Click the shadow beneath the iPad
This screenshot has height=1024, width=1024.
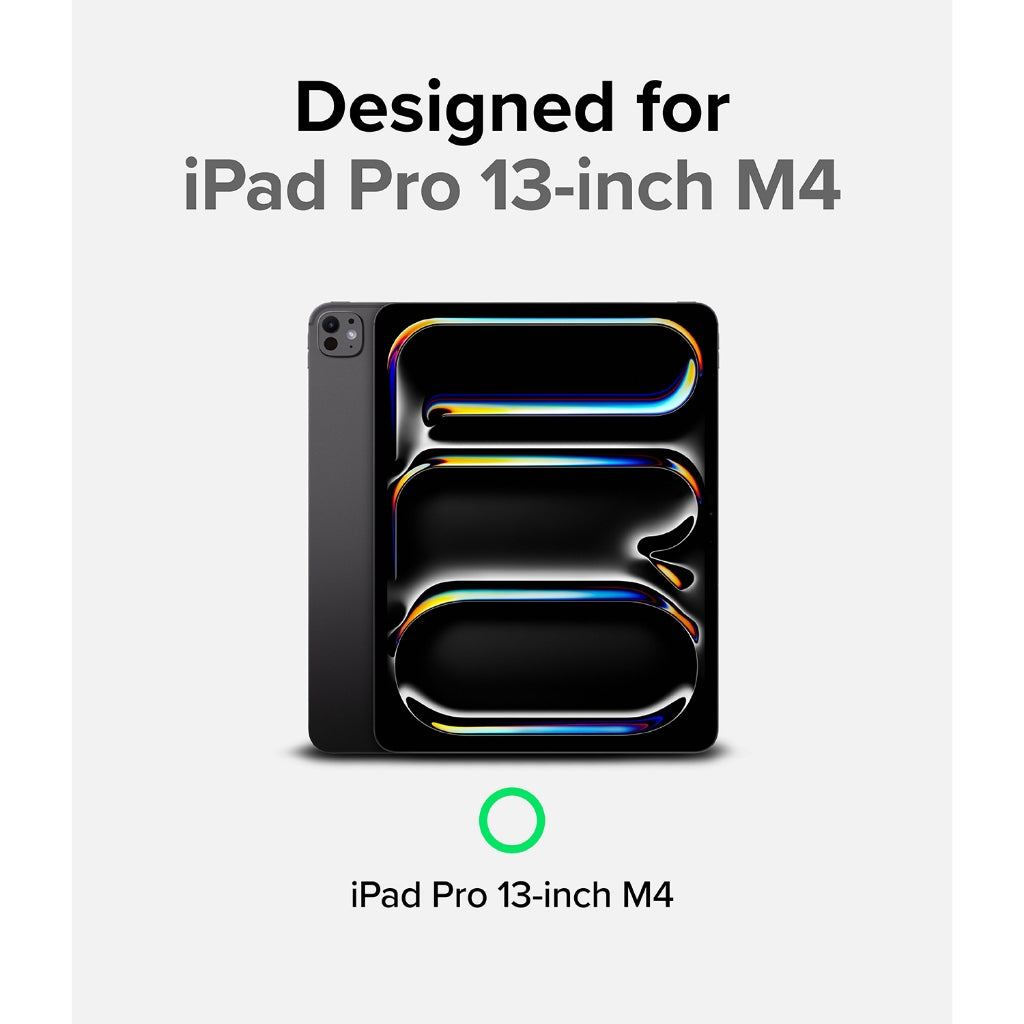(x=513, y=756)
